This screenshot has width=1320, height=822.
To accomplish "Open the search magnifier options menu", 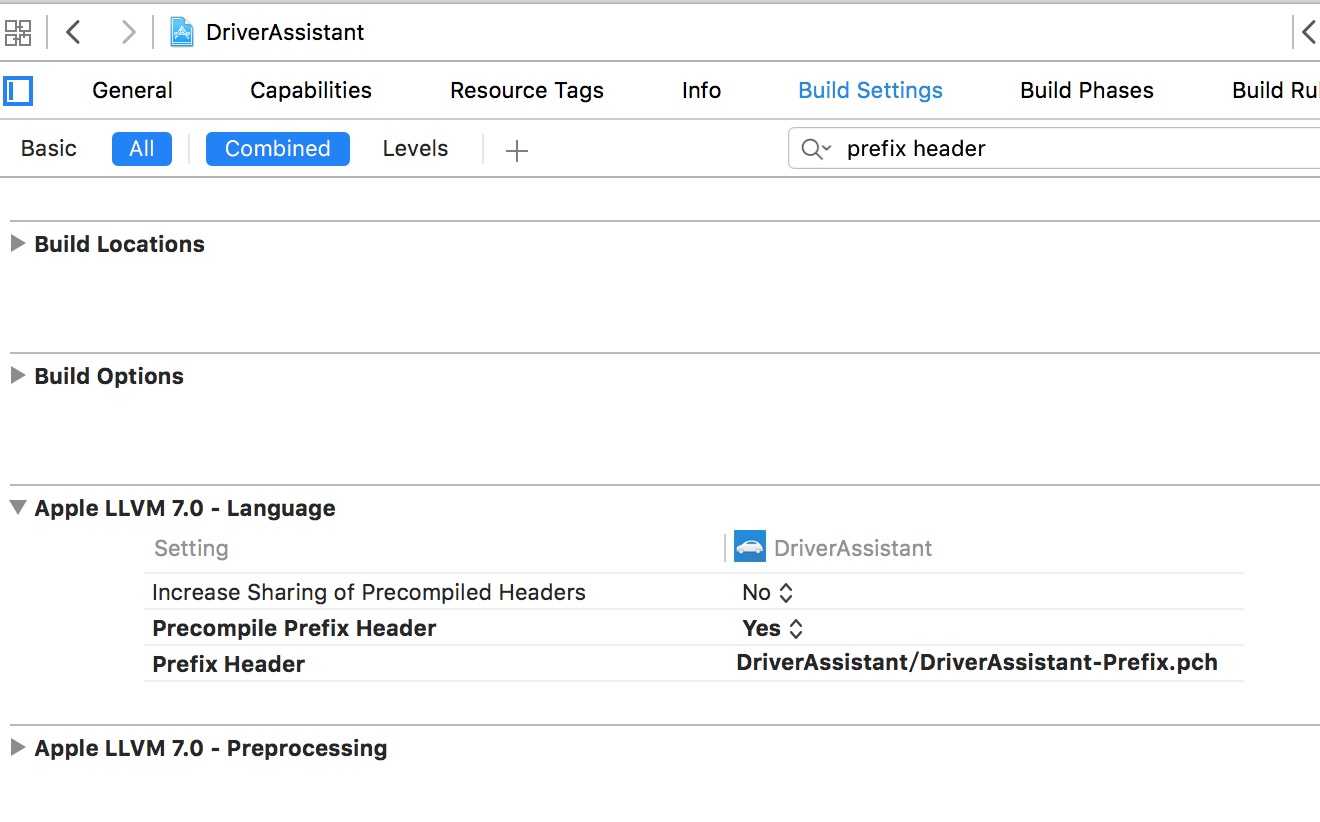I will pos(815,149).
